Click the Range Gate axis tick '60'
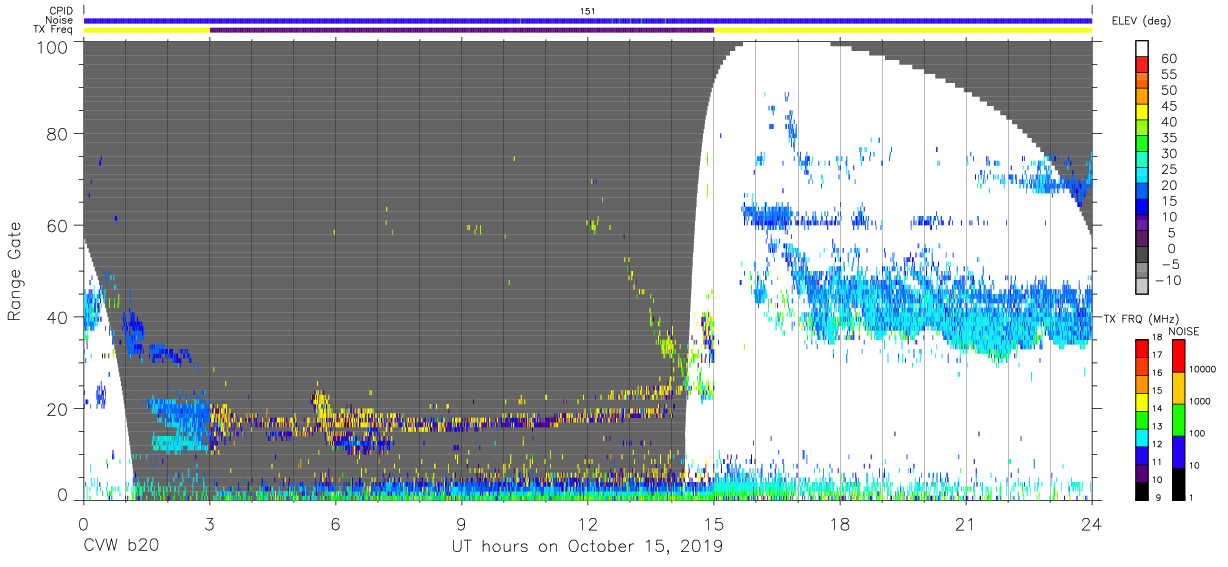The height and width of the screenshot is (567, 1228). 58,225
